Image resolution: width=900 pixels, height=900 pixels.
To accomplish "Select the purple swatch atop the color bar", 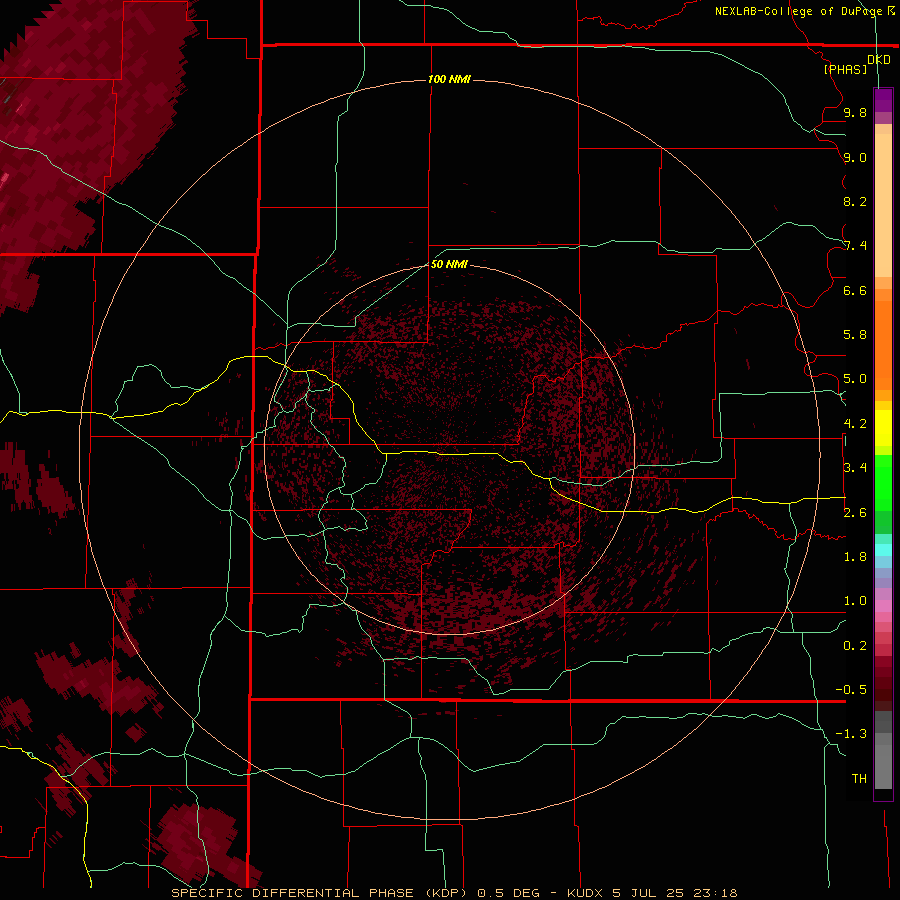I will pos(883,95).
